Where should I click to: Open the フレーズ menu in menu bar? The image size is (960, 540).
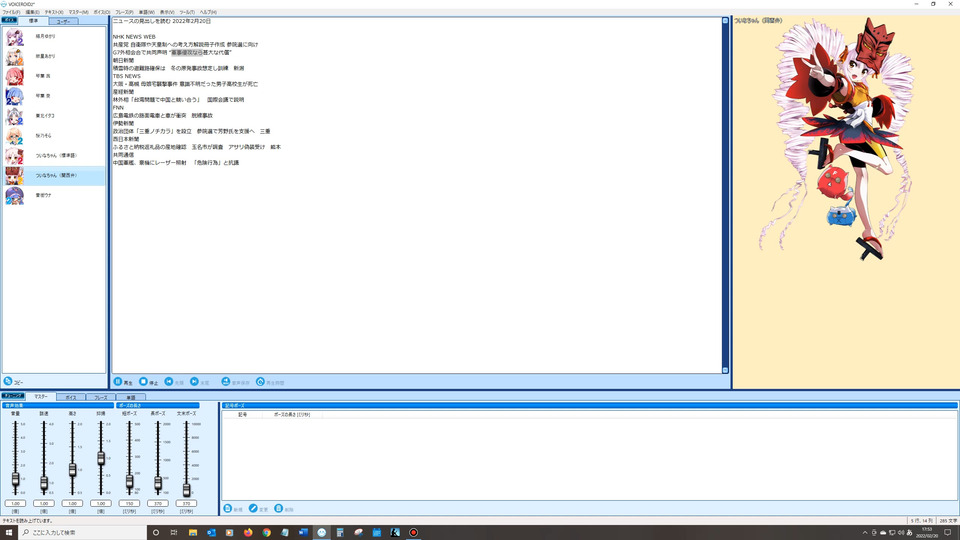click(124, 12)
